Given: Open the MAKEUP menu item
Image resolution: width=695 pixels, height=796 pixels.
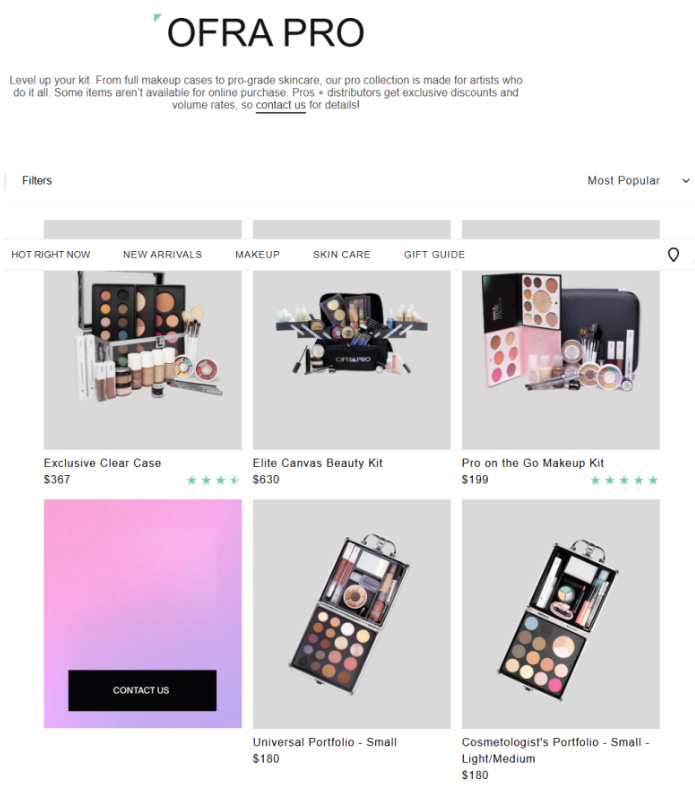Looking at the screenshot, I should [x=257, y=254].
